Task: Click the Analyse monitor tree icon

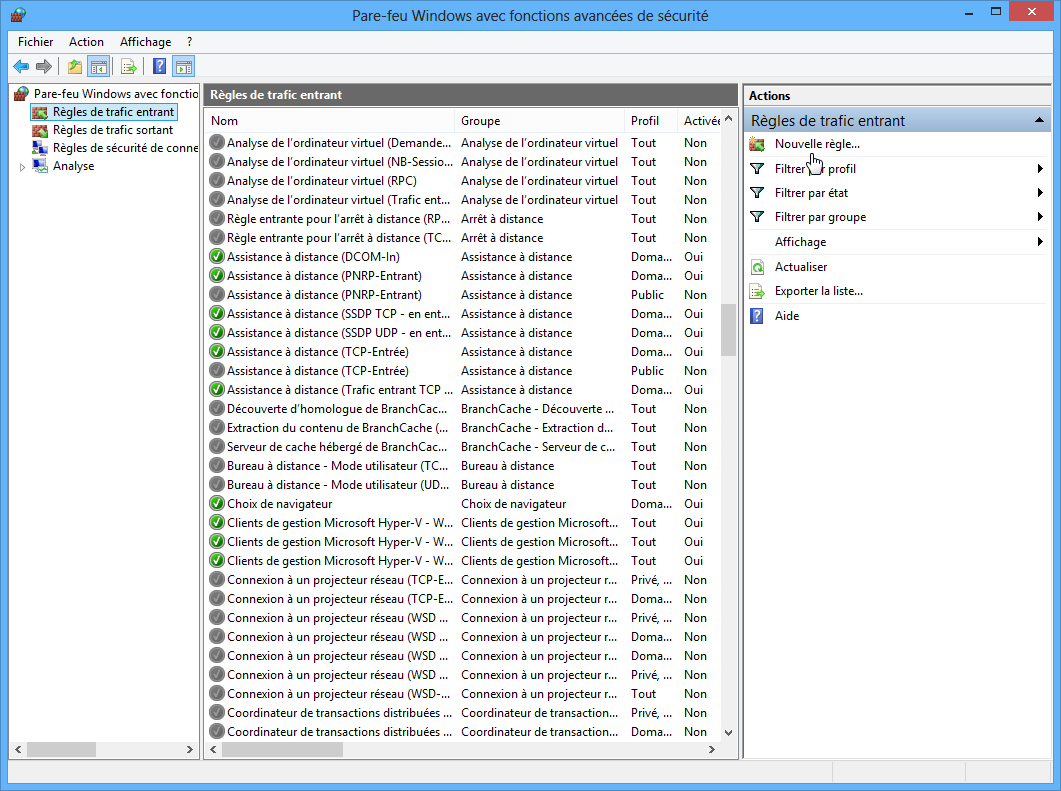Action: 40,166
